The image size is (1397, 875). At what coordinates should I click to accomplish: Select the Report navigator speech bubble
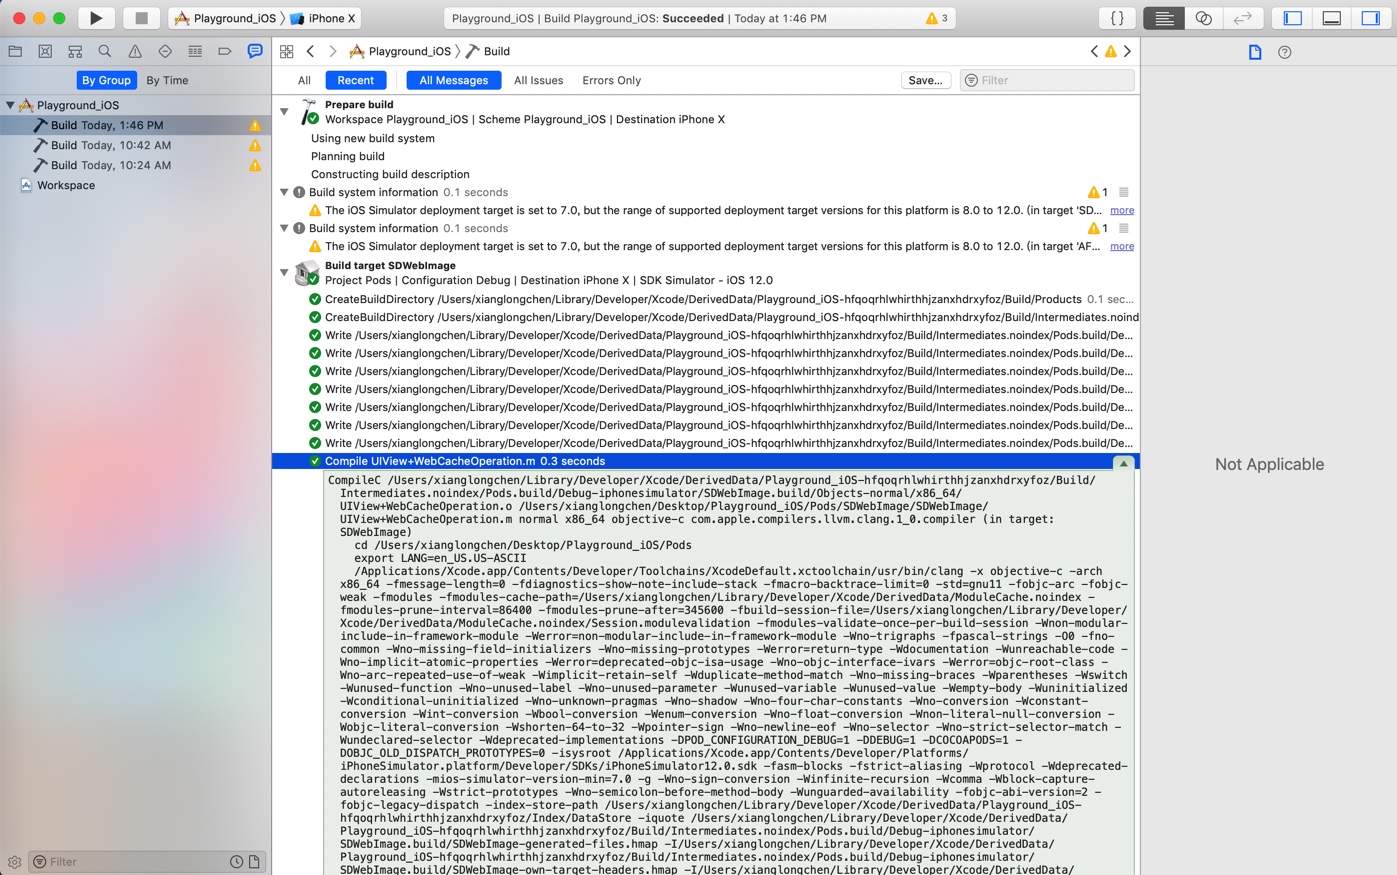coord(254,51)
